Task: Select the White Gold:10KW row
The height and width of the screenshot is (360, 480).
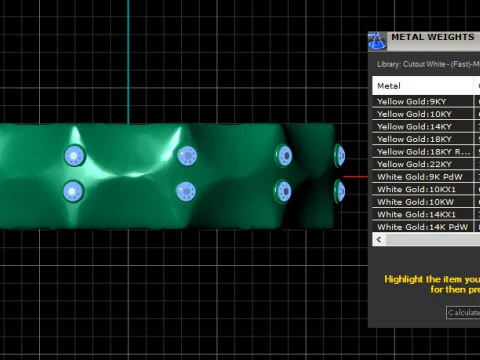Action: point(426,202)
